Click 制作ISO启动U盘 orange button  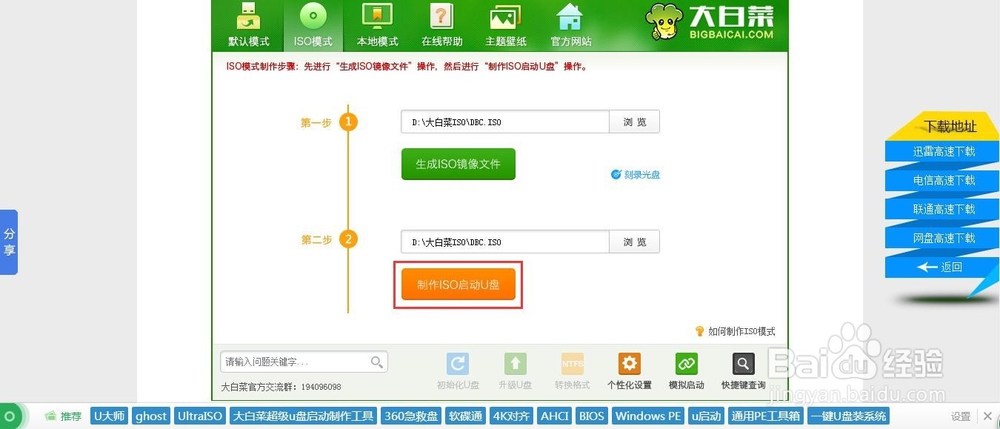coord(458,284)
